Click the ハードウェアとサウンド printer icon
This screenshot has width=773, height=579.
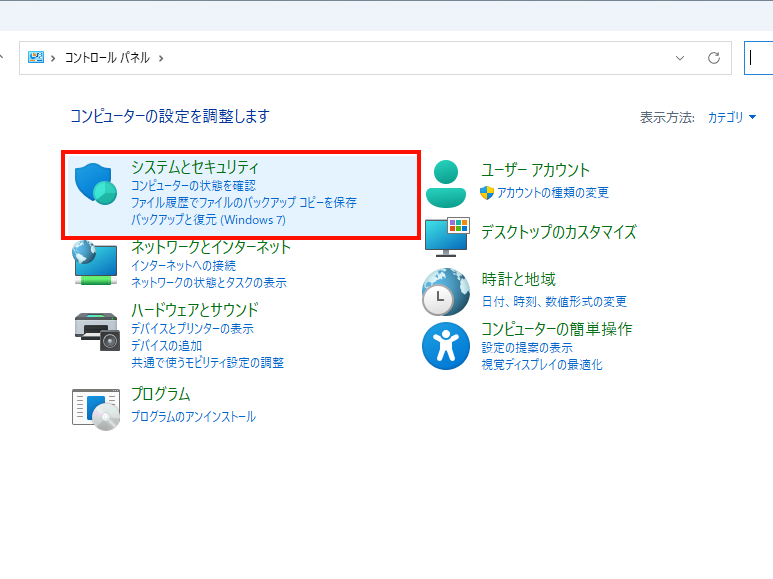pyautogui.click(x=97, y=331)
